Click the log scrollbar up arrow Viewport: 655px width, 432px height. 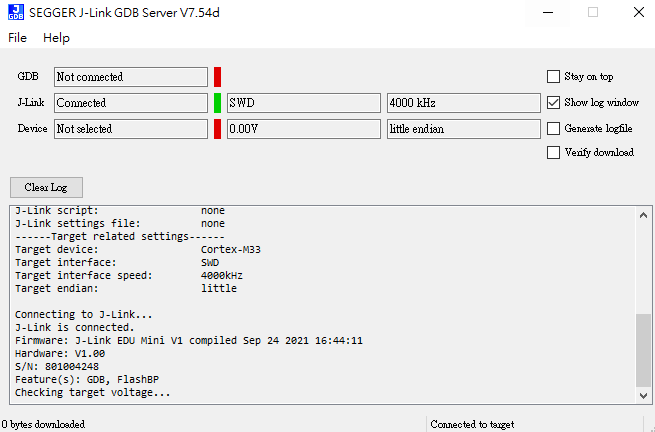pyautogui.click(x=643, y=215)
